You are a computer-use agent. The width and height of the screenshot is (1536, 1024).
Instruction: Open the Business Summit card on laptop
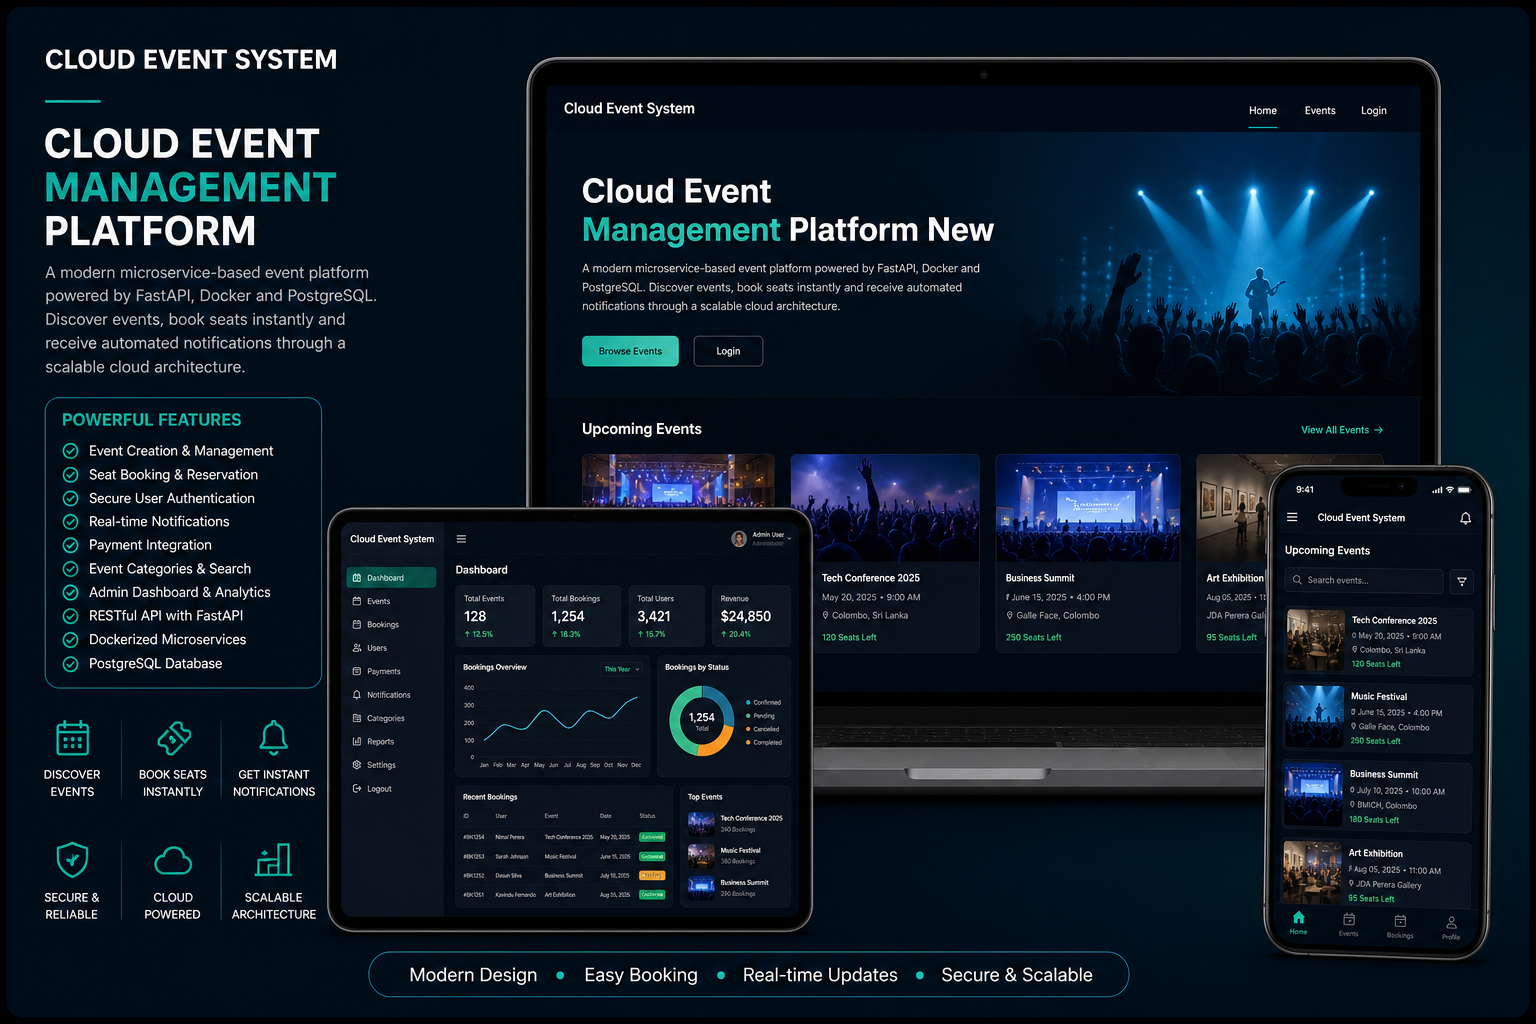(x=1088, y=553)
